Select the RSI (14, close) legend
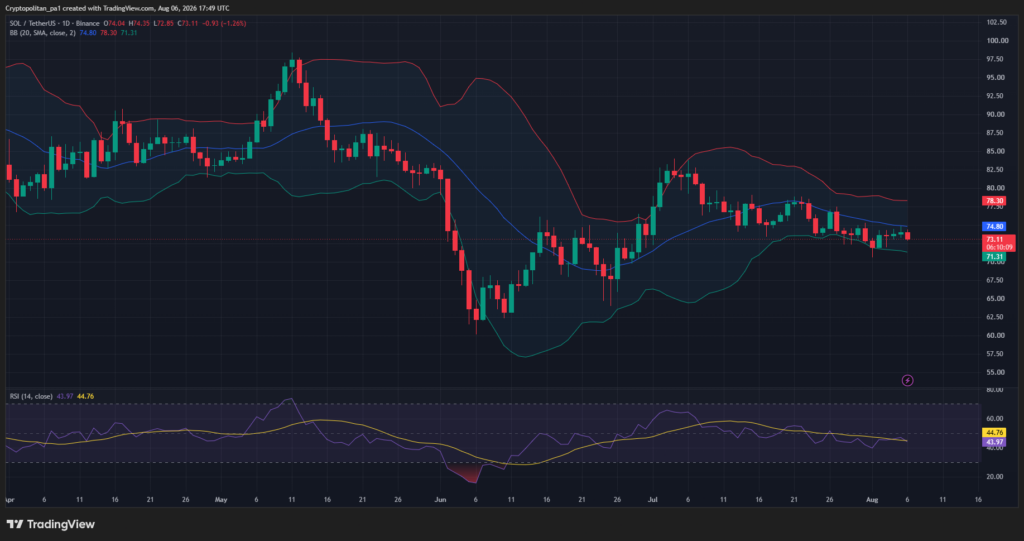This screenshot has width=1024, height=541. point(31,397)
